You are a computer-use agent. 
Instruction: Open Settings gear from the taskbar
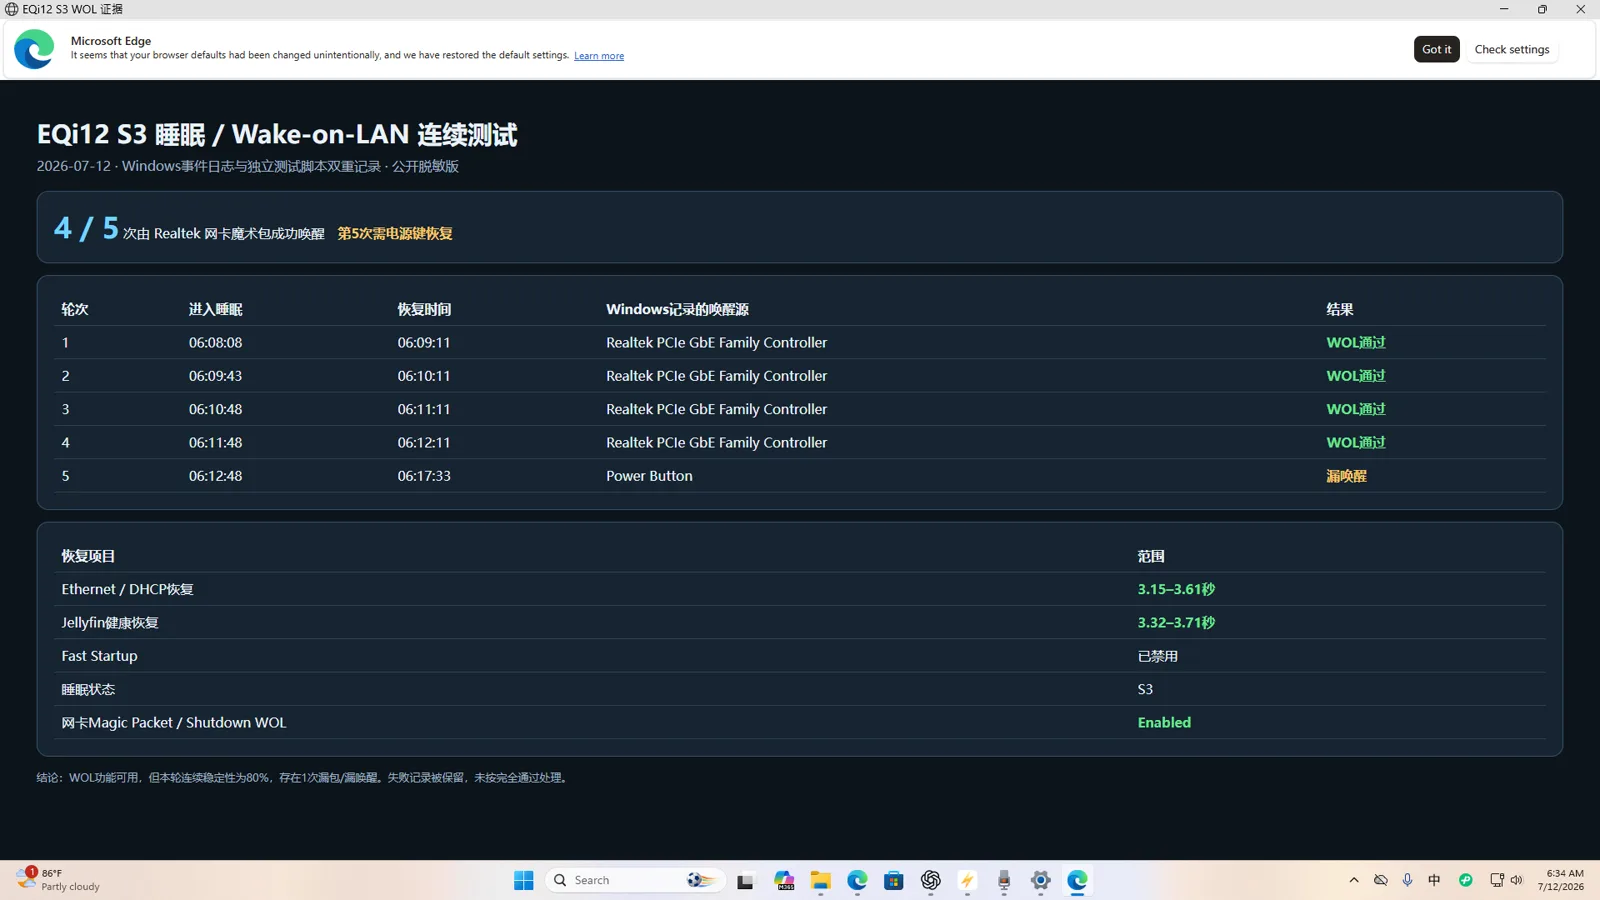pos(1041,880)
